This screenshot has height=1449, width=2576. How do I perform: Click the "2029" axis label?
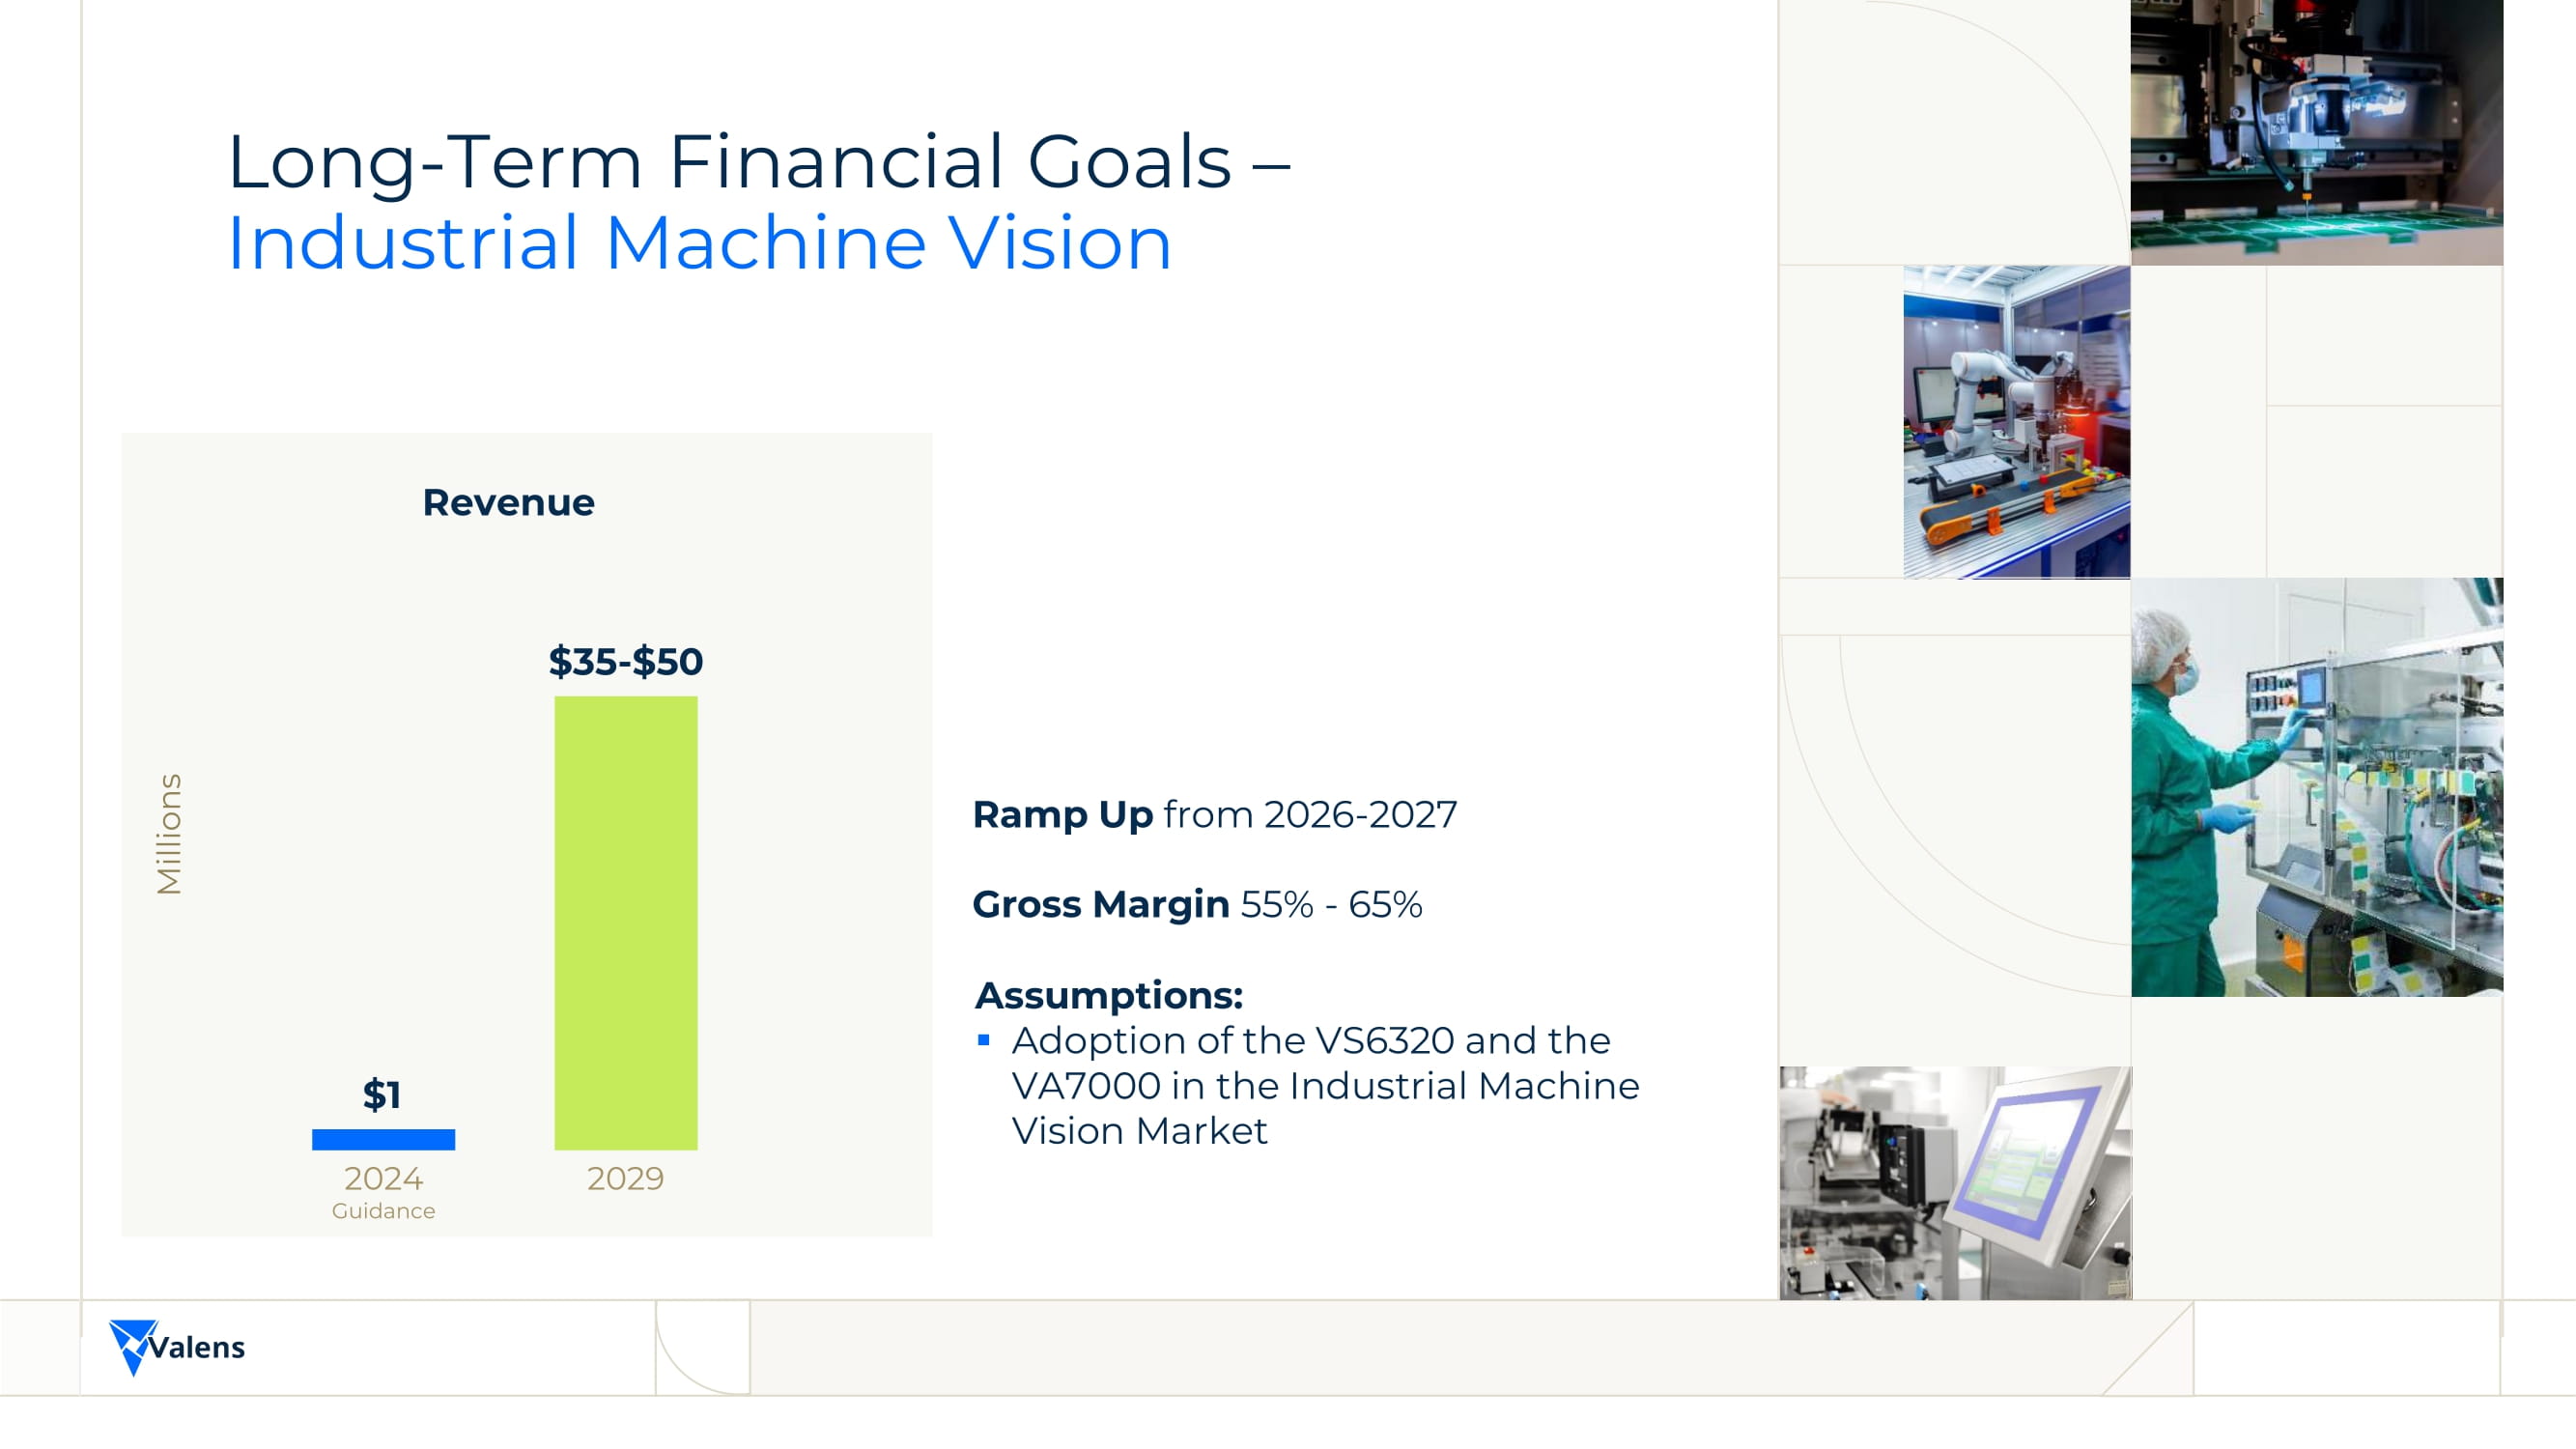pyautogui.click(x=625, y=1178)
